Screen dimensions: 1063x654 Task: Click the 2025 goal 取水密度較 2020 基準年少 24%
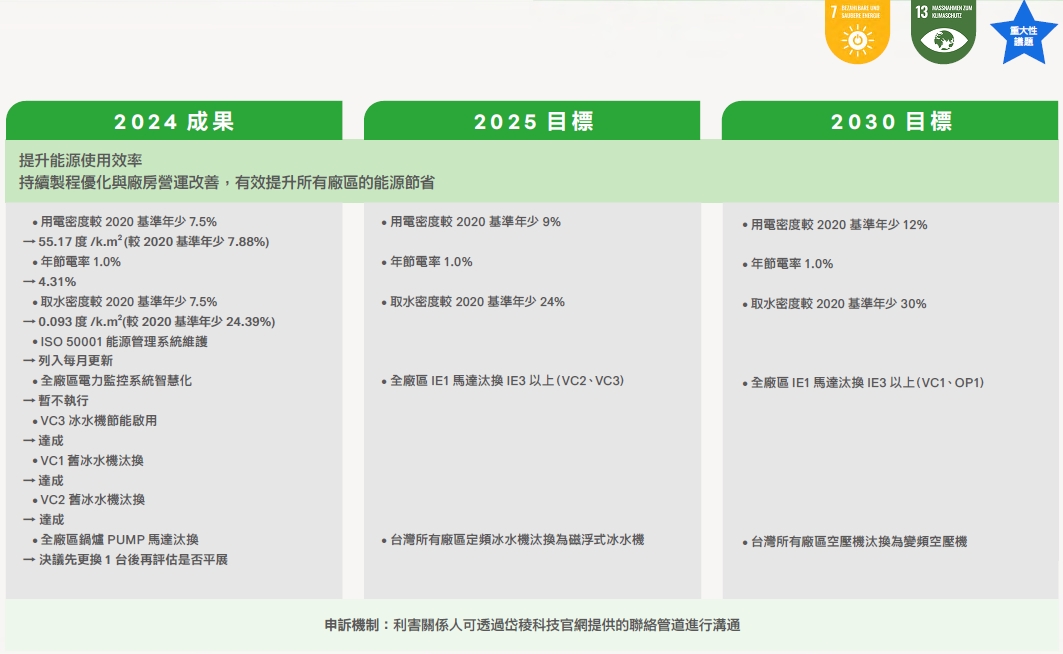coord(477,302)
